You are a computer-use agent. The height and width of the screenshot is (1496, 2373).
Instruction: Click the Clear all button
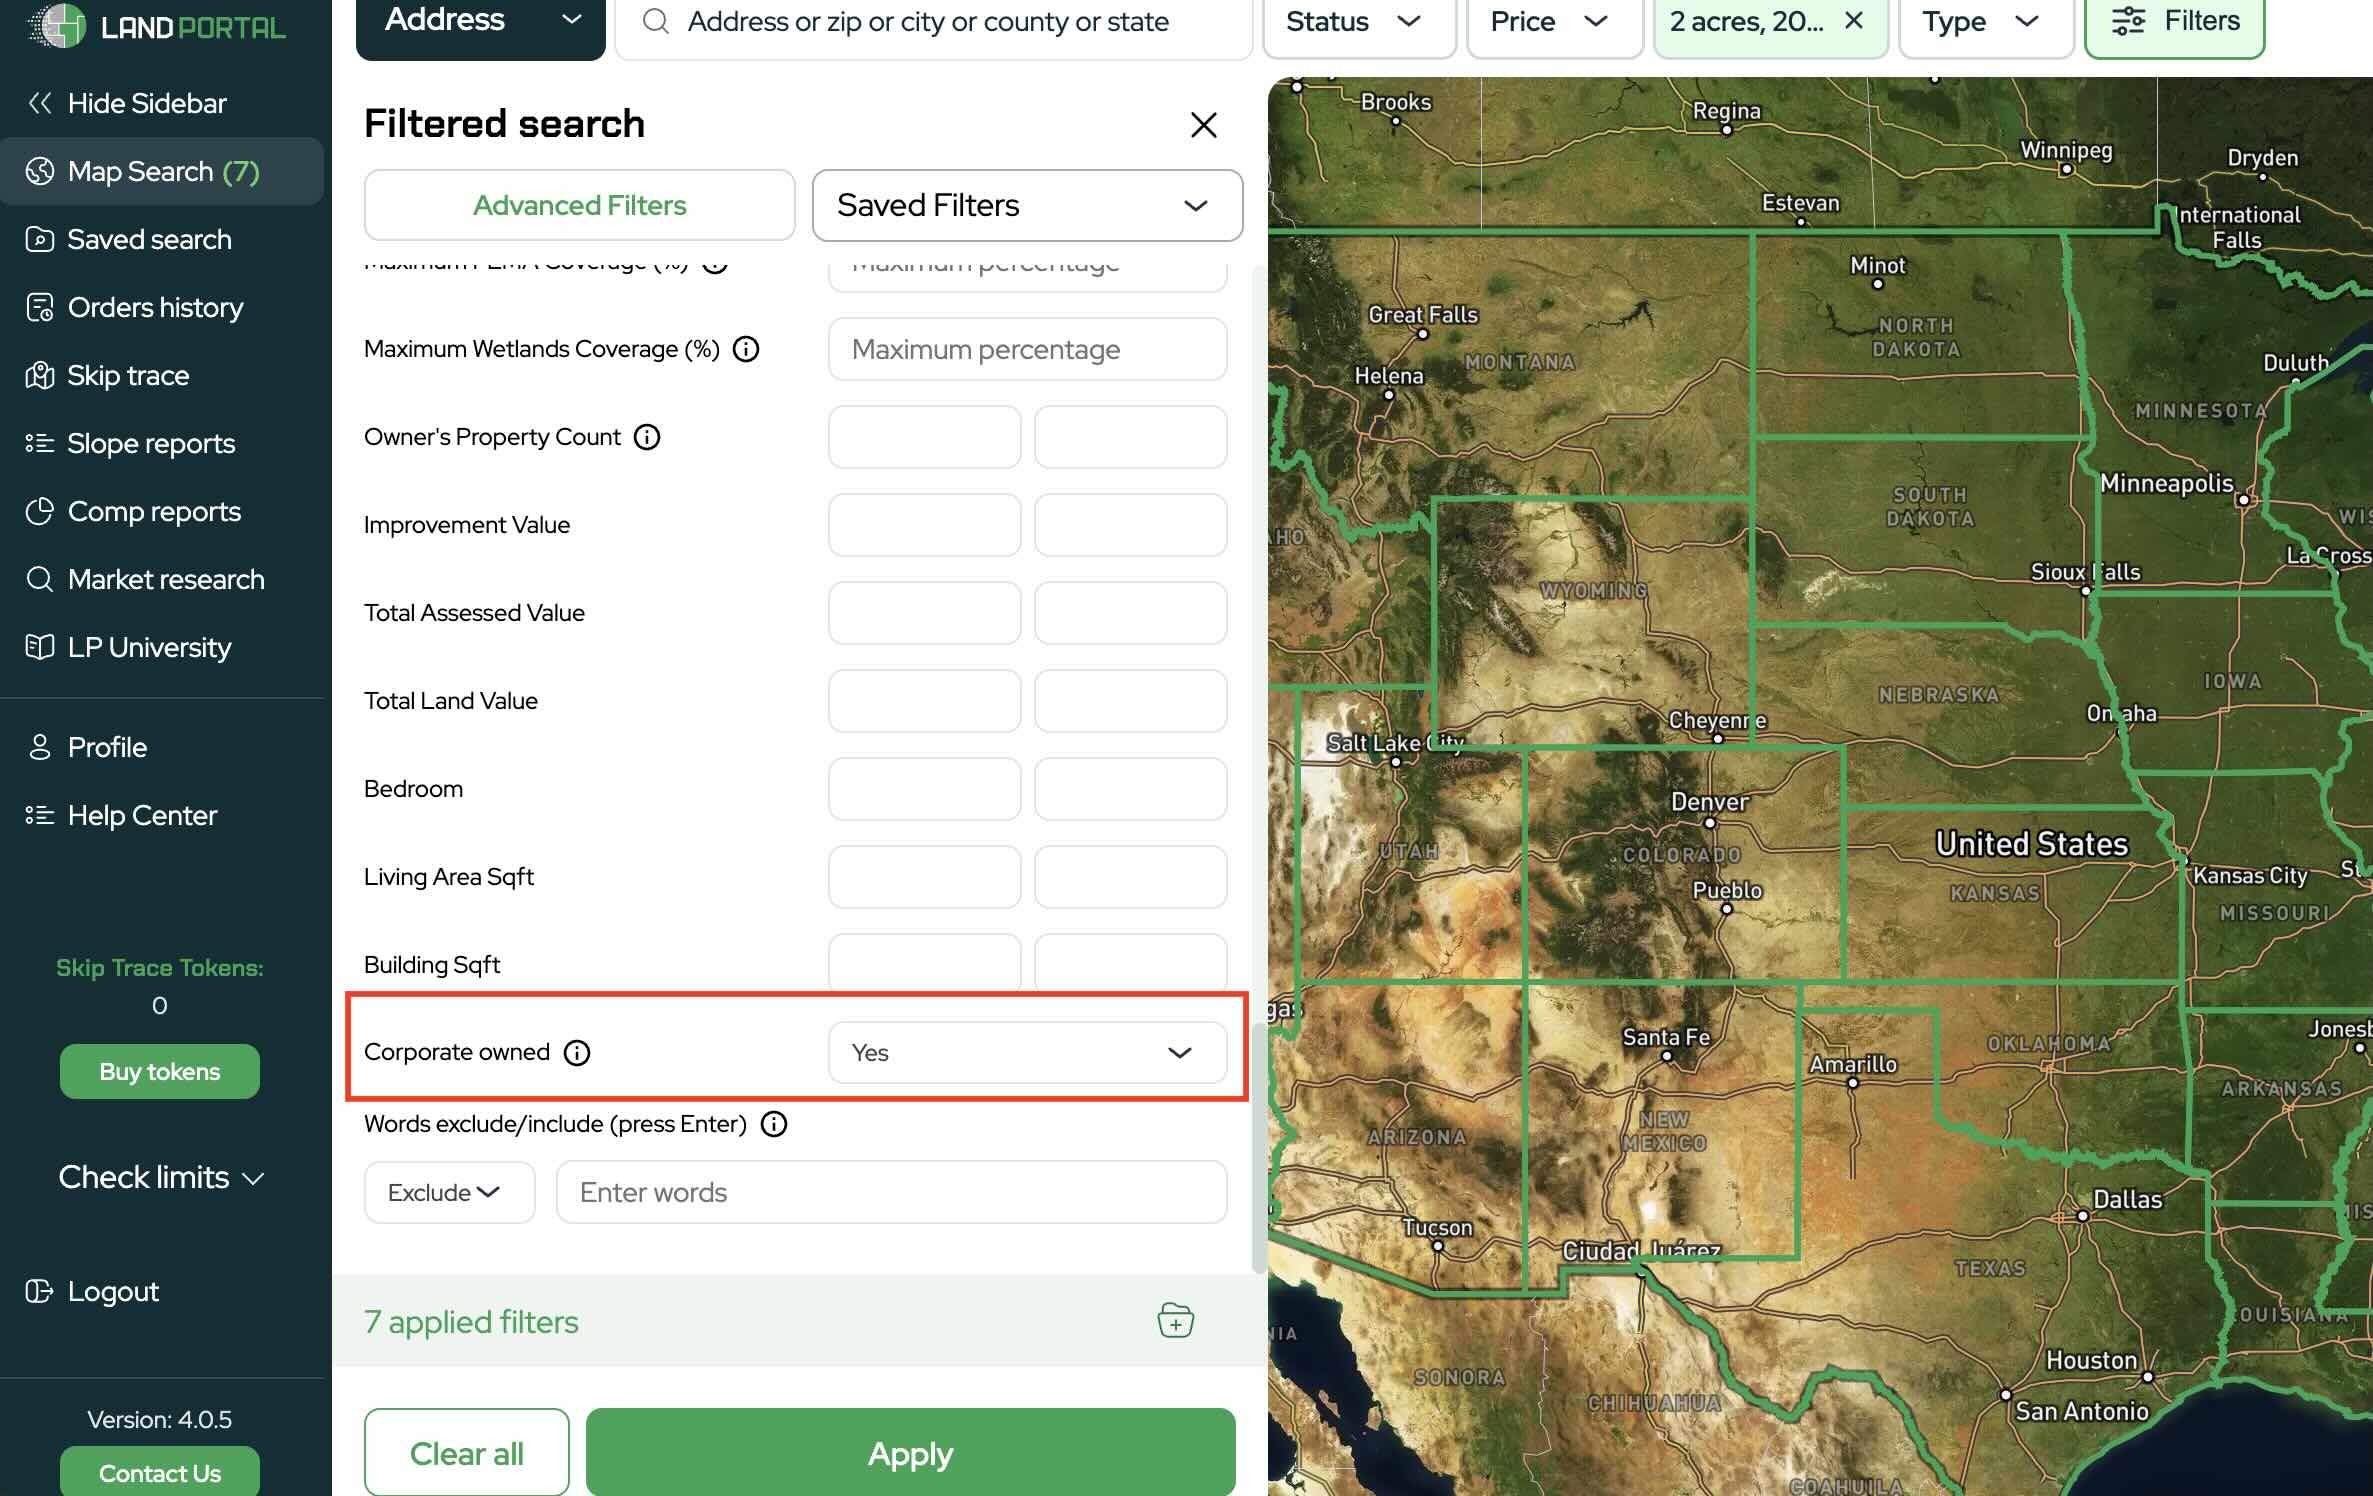466,1453
